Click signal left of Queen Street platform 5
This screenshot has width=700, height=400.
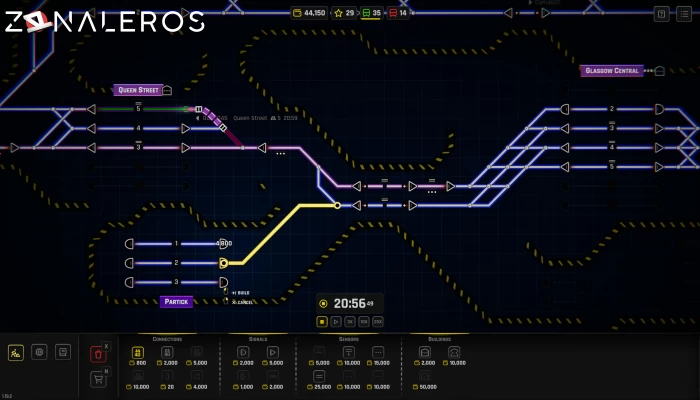[92, 109]
